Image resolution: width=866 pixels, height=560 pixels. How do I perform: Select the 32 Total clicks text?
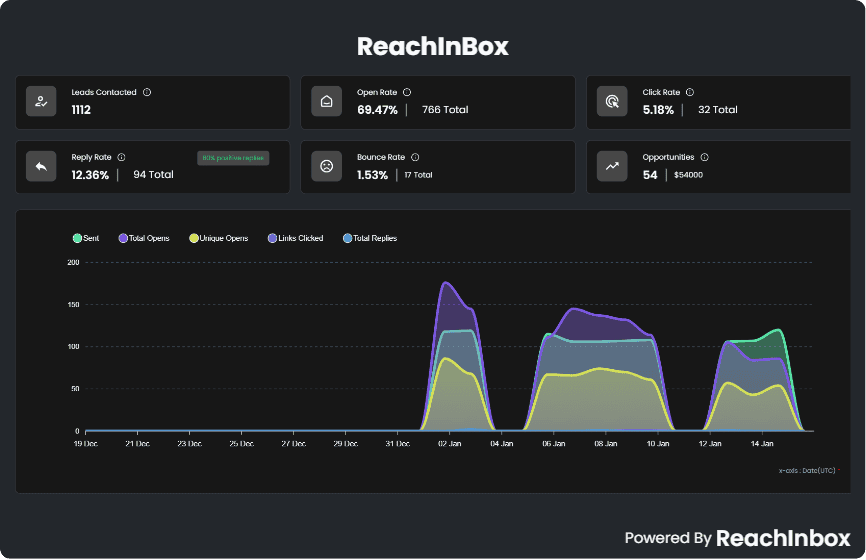click(718, 110)
